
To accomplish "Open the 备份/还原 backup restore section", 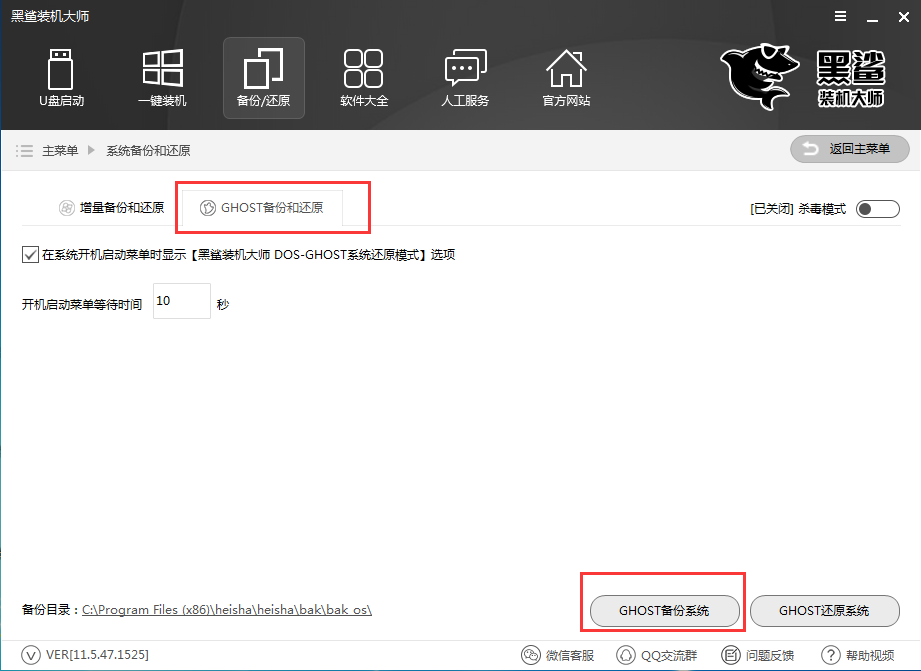I will tap(264, 78).
